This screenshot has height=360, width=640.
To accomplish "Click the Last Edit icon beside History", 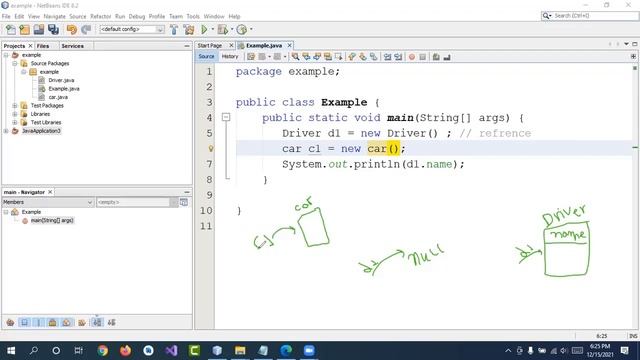I will 251,57.
